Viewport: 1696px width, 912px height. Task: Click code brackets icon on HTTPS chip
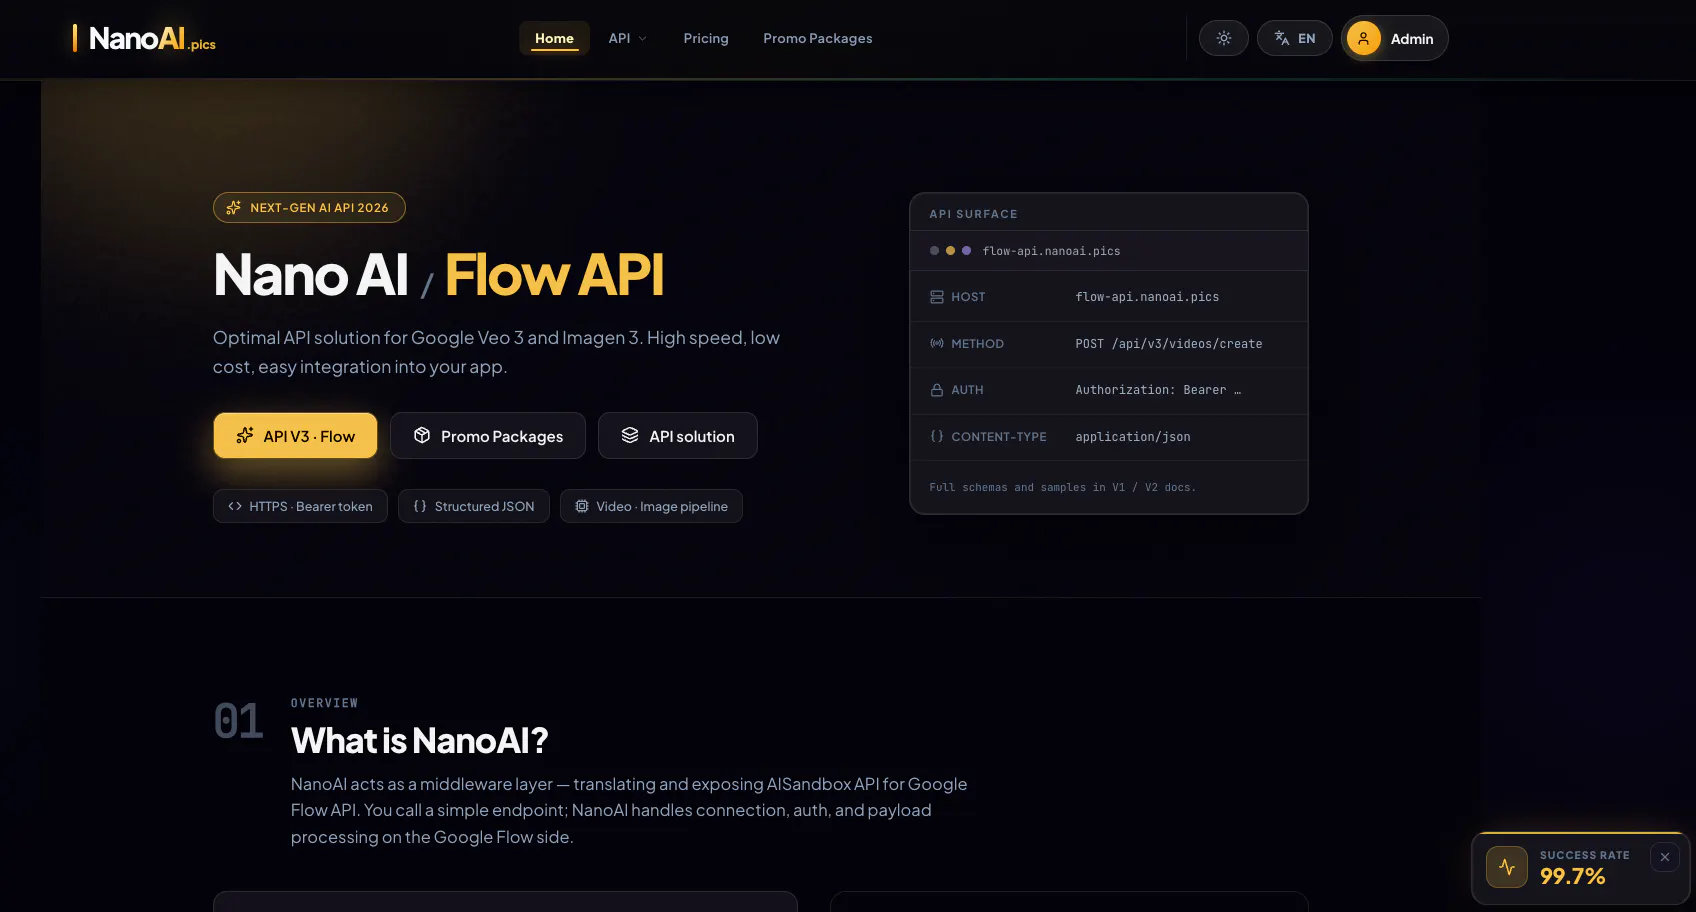tap(235, 506)
